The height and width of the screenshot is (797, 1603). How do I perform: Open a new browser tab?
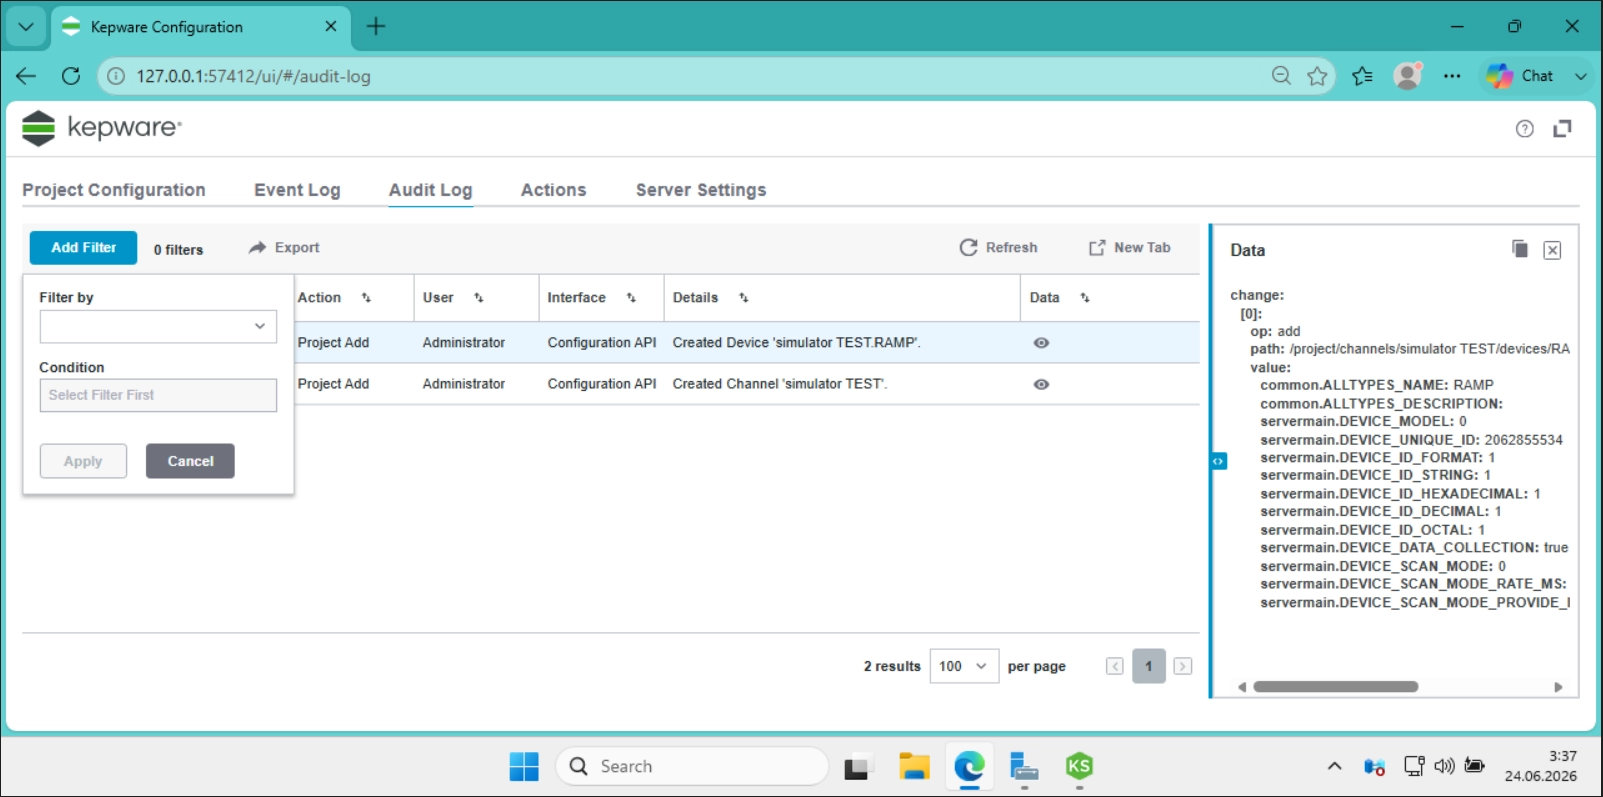[376, 27]
